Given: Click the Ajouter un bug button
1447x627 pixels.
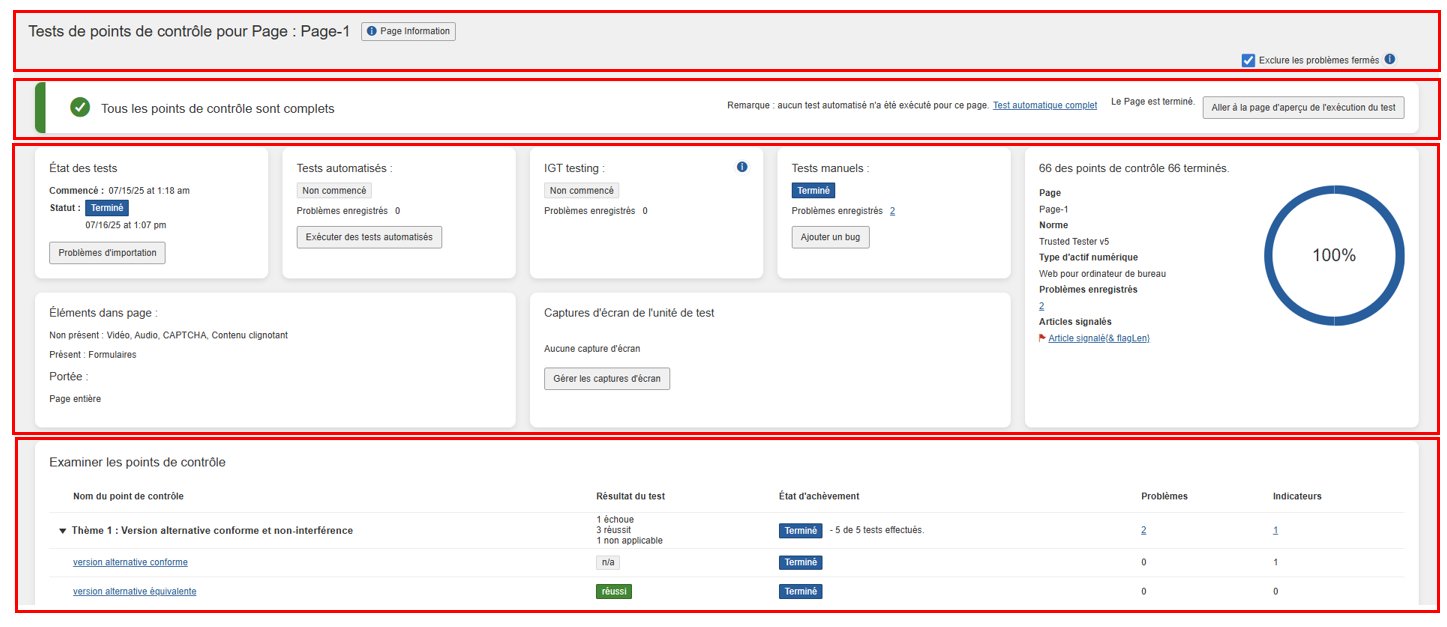Looking at the screenshot, I should [x=830, y=237].
